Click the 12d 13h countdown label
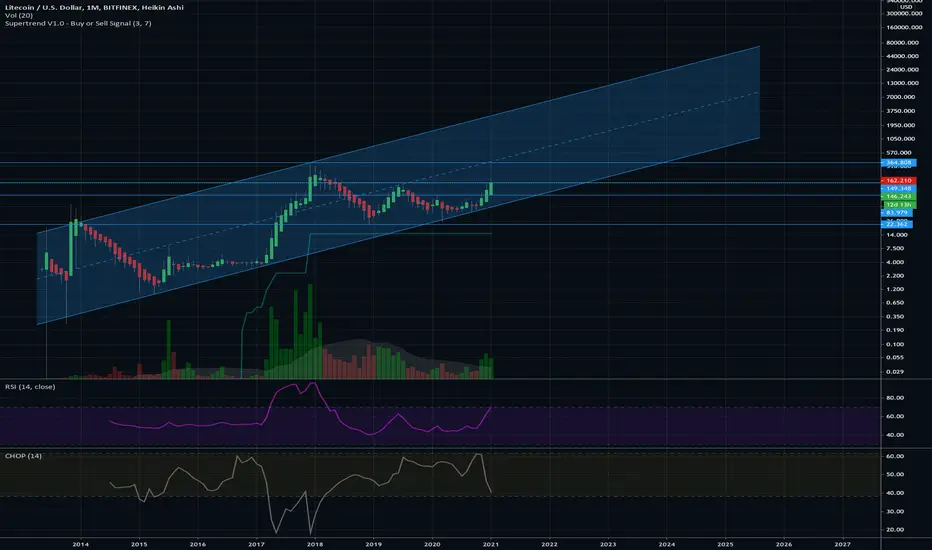Image resolution: width=932 pixels, height=550 pixels. pos(900,205)
